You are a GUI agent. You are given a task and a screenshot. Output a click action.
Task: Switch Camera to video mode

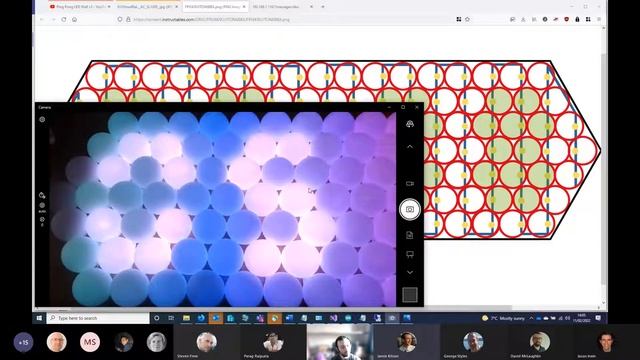410,184
